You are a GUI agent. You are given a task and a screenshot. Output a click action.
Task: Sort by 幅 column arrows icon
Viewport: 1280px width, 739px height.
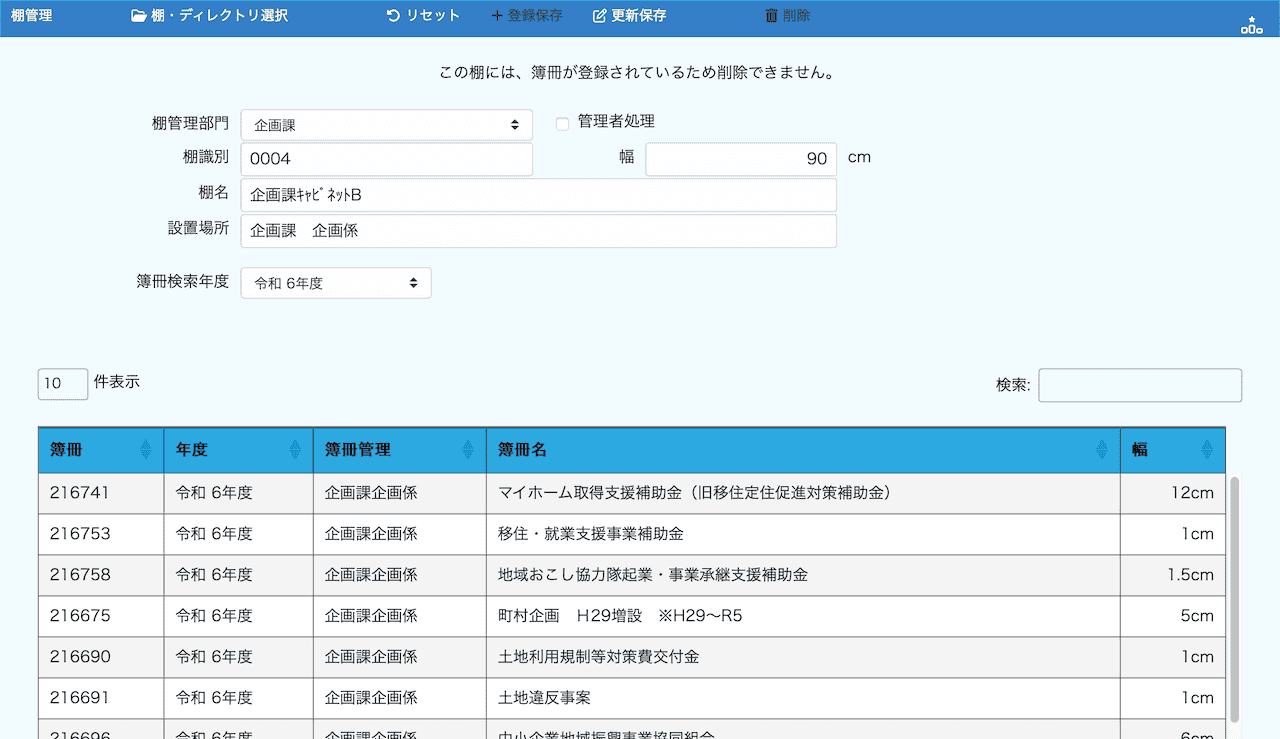click(1207, 450)
